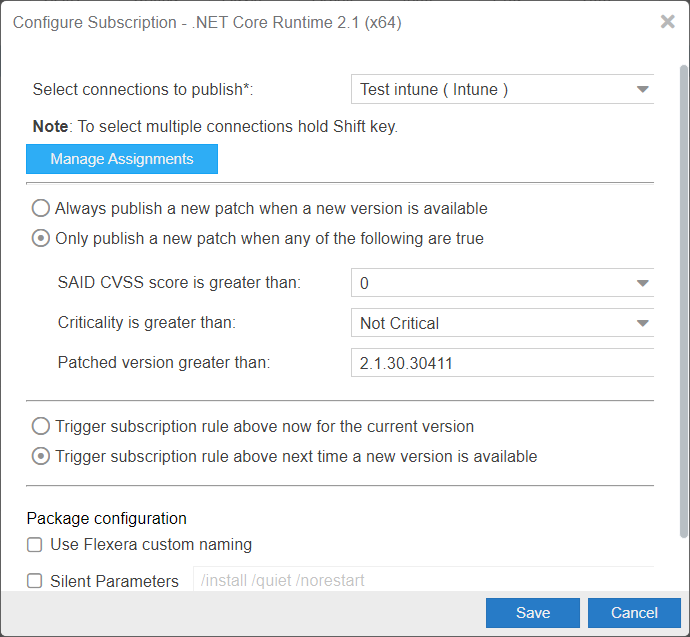Click the connections dropdown arrow
The width and height of the screenshot is (690, 637).
[642, 89]
